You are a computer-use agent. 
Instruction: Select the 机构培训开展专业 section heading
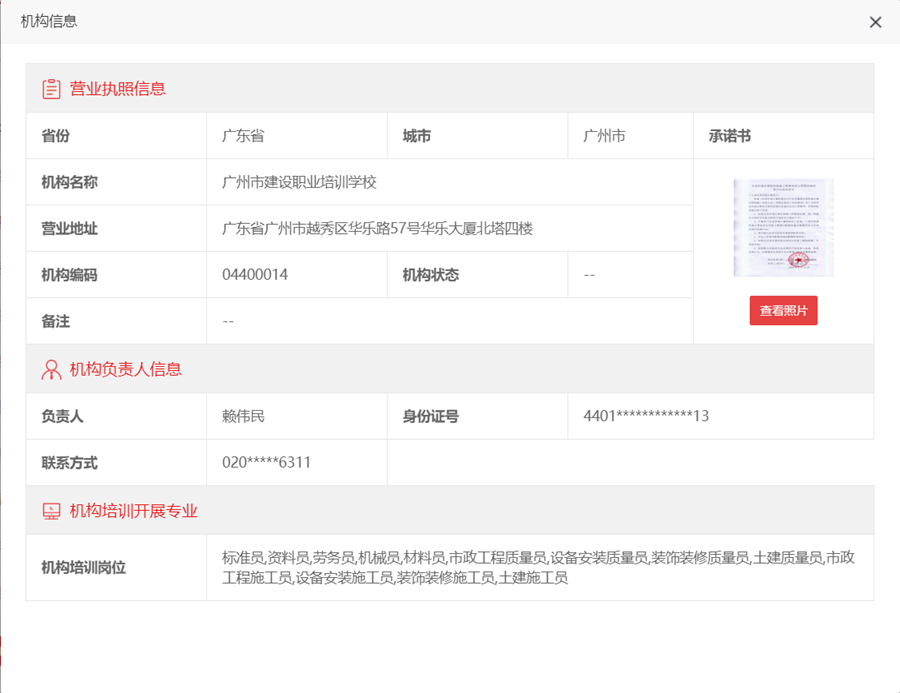(134, 511)
